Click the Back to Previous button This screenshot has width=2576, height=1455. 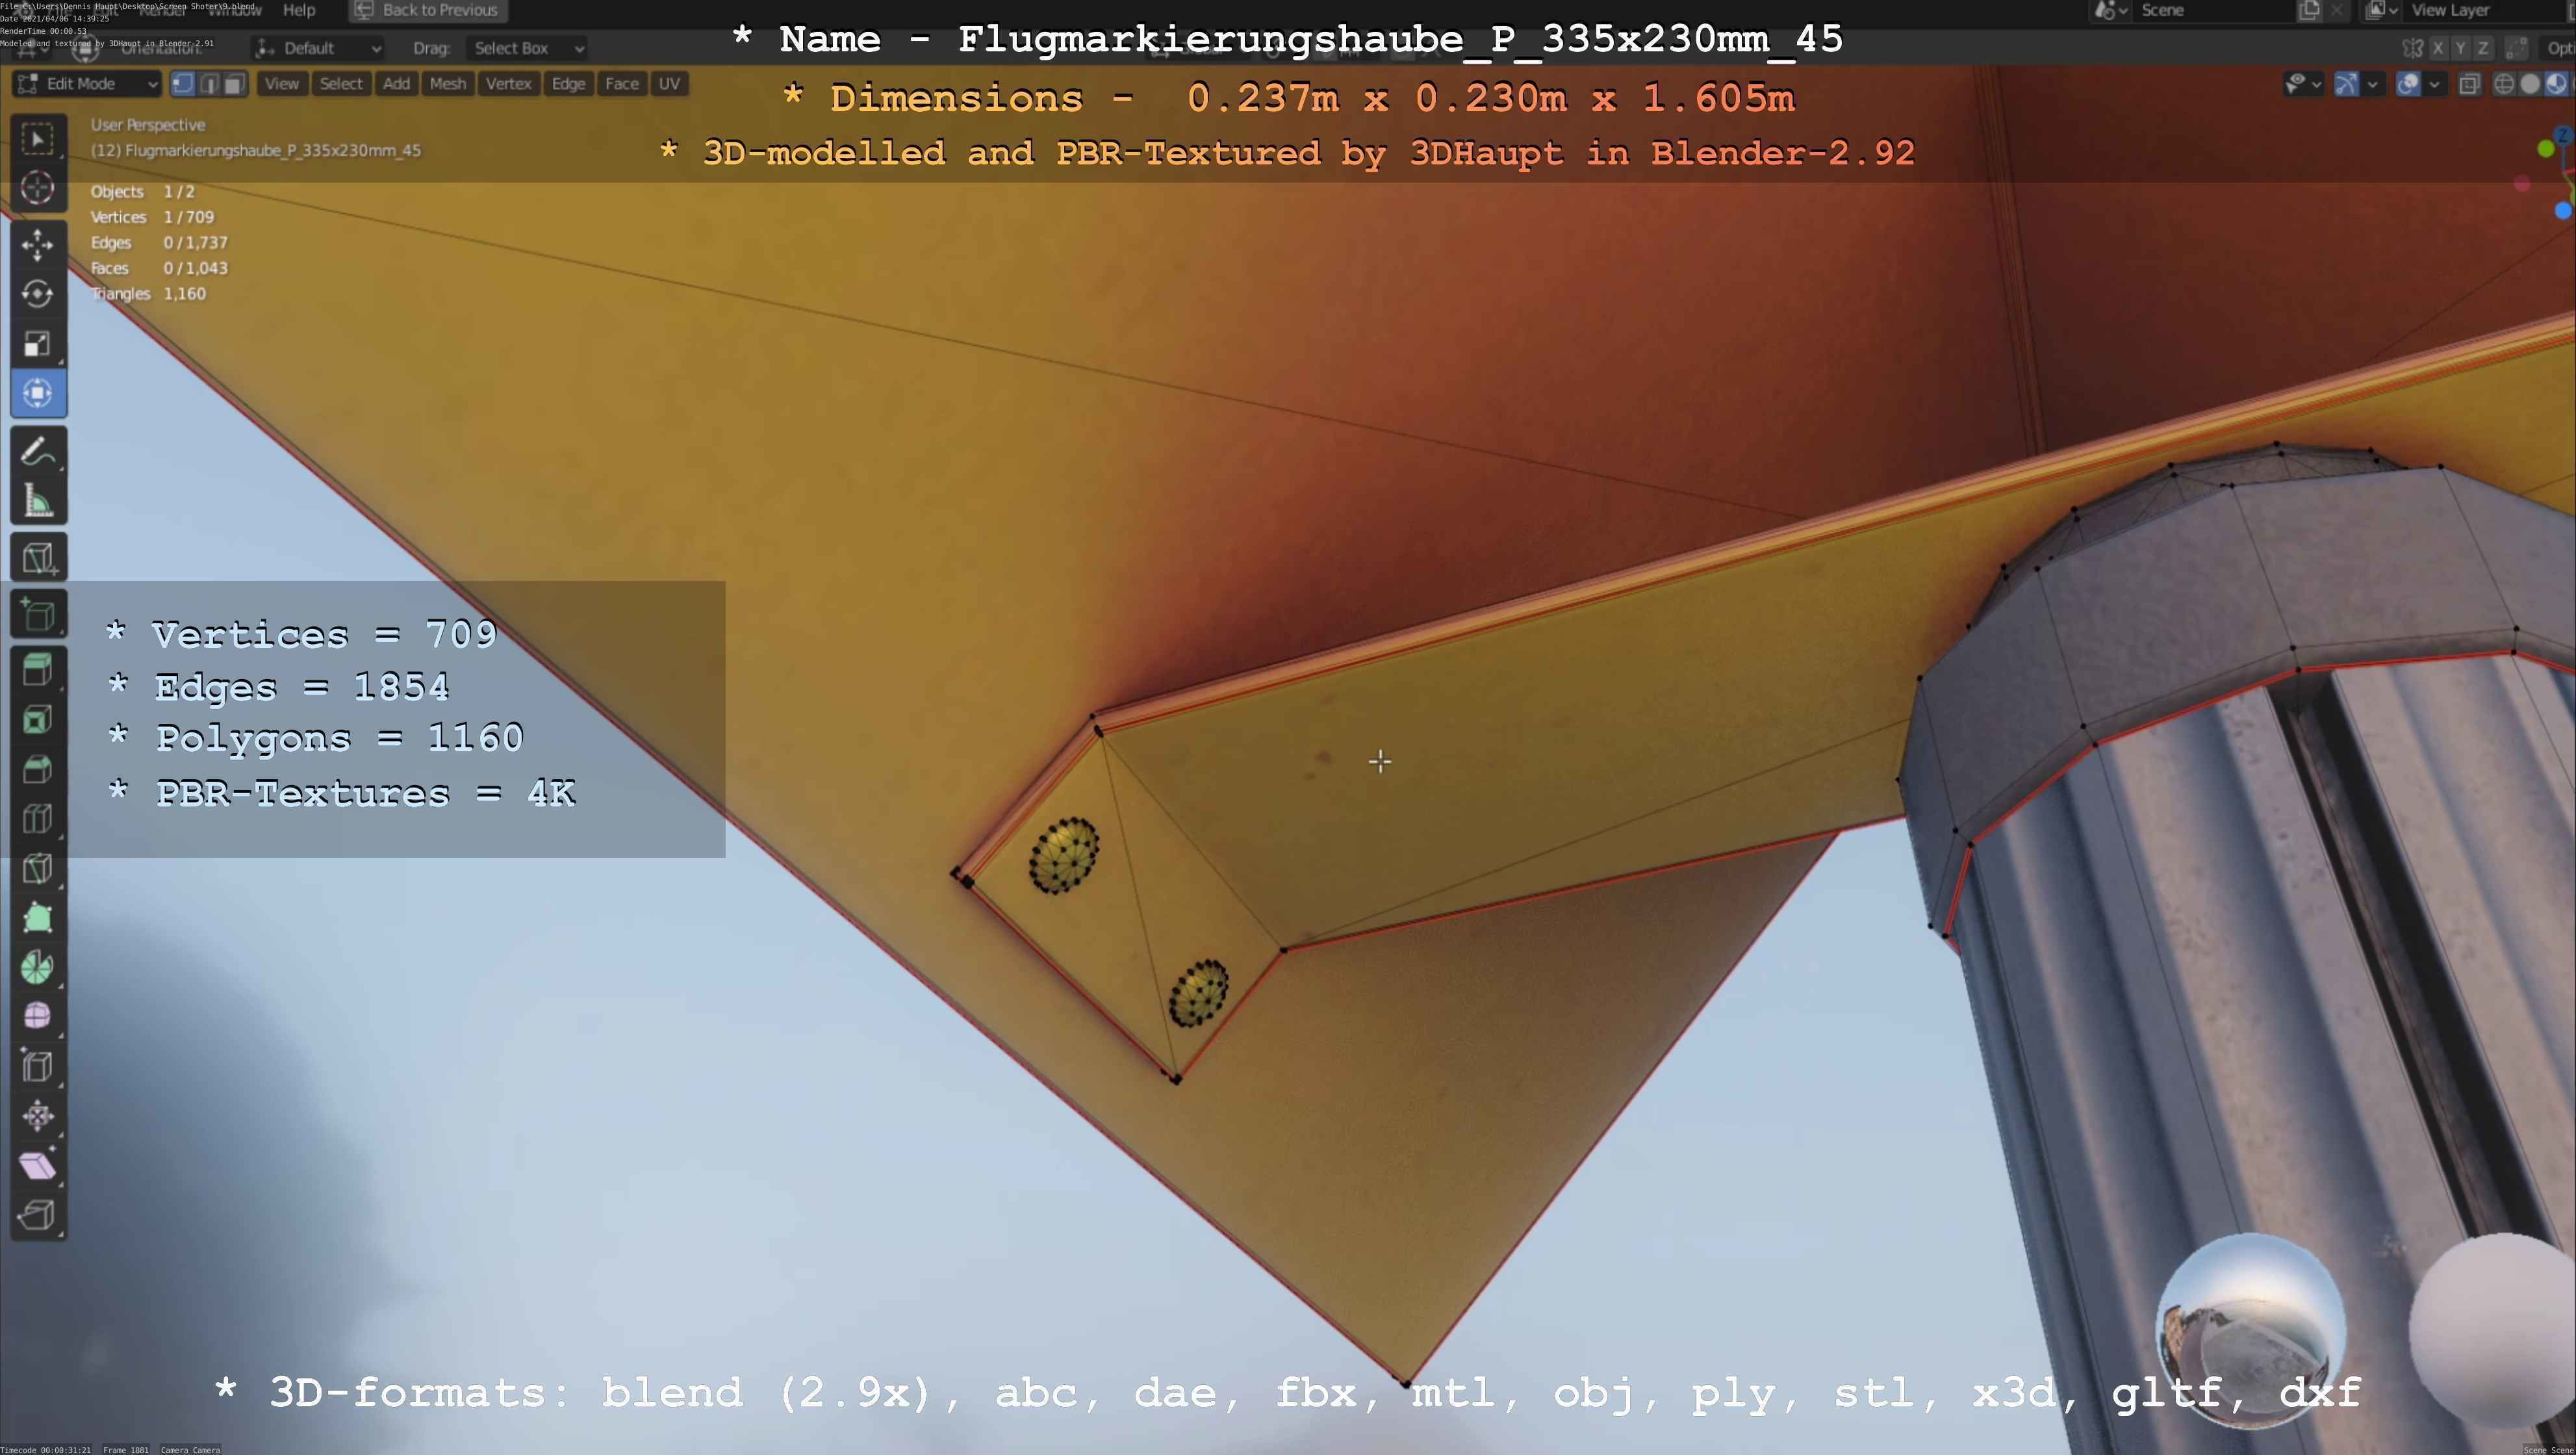click(x=428, y=10)
